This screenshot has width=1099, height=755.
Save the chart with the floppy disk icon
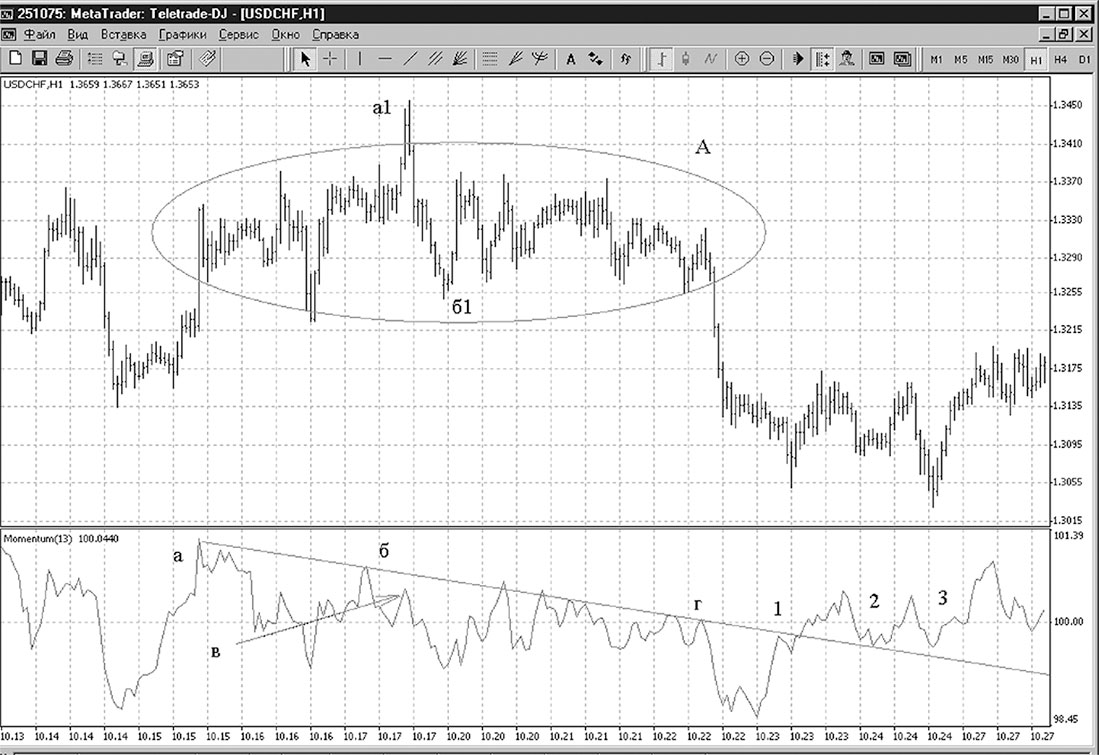(40, 59)
